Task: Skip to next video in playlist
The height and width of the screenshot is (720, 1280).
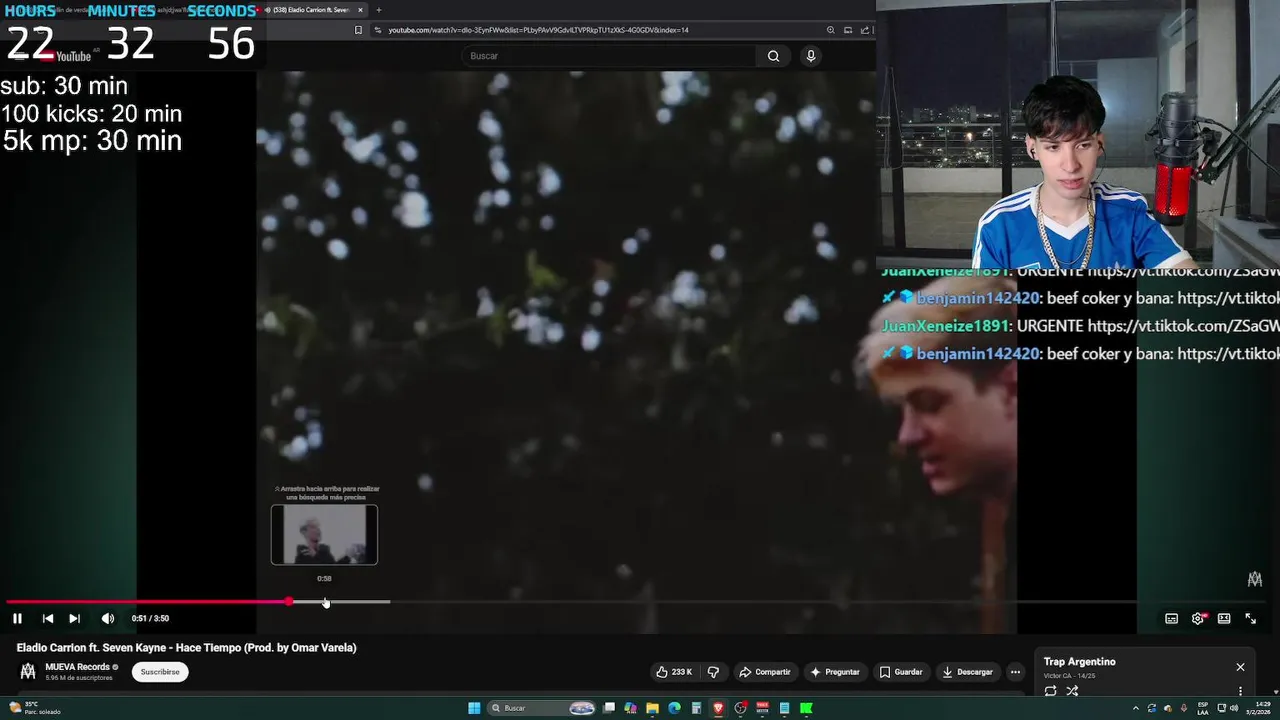Action: point(74,618)
